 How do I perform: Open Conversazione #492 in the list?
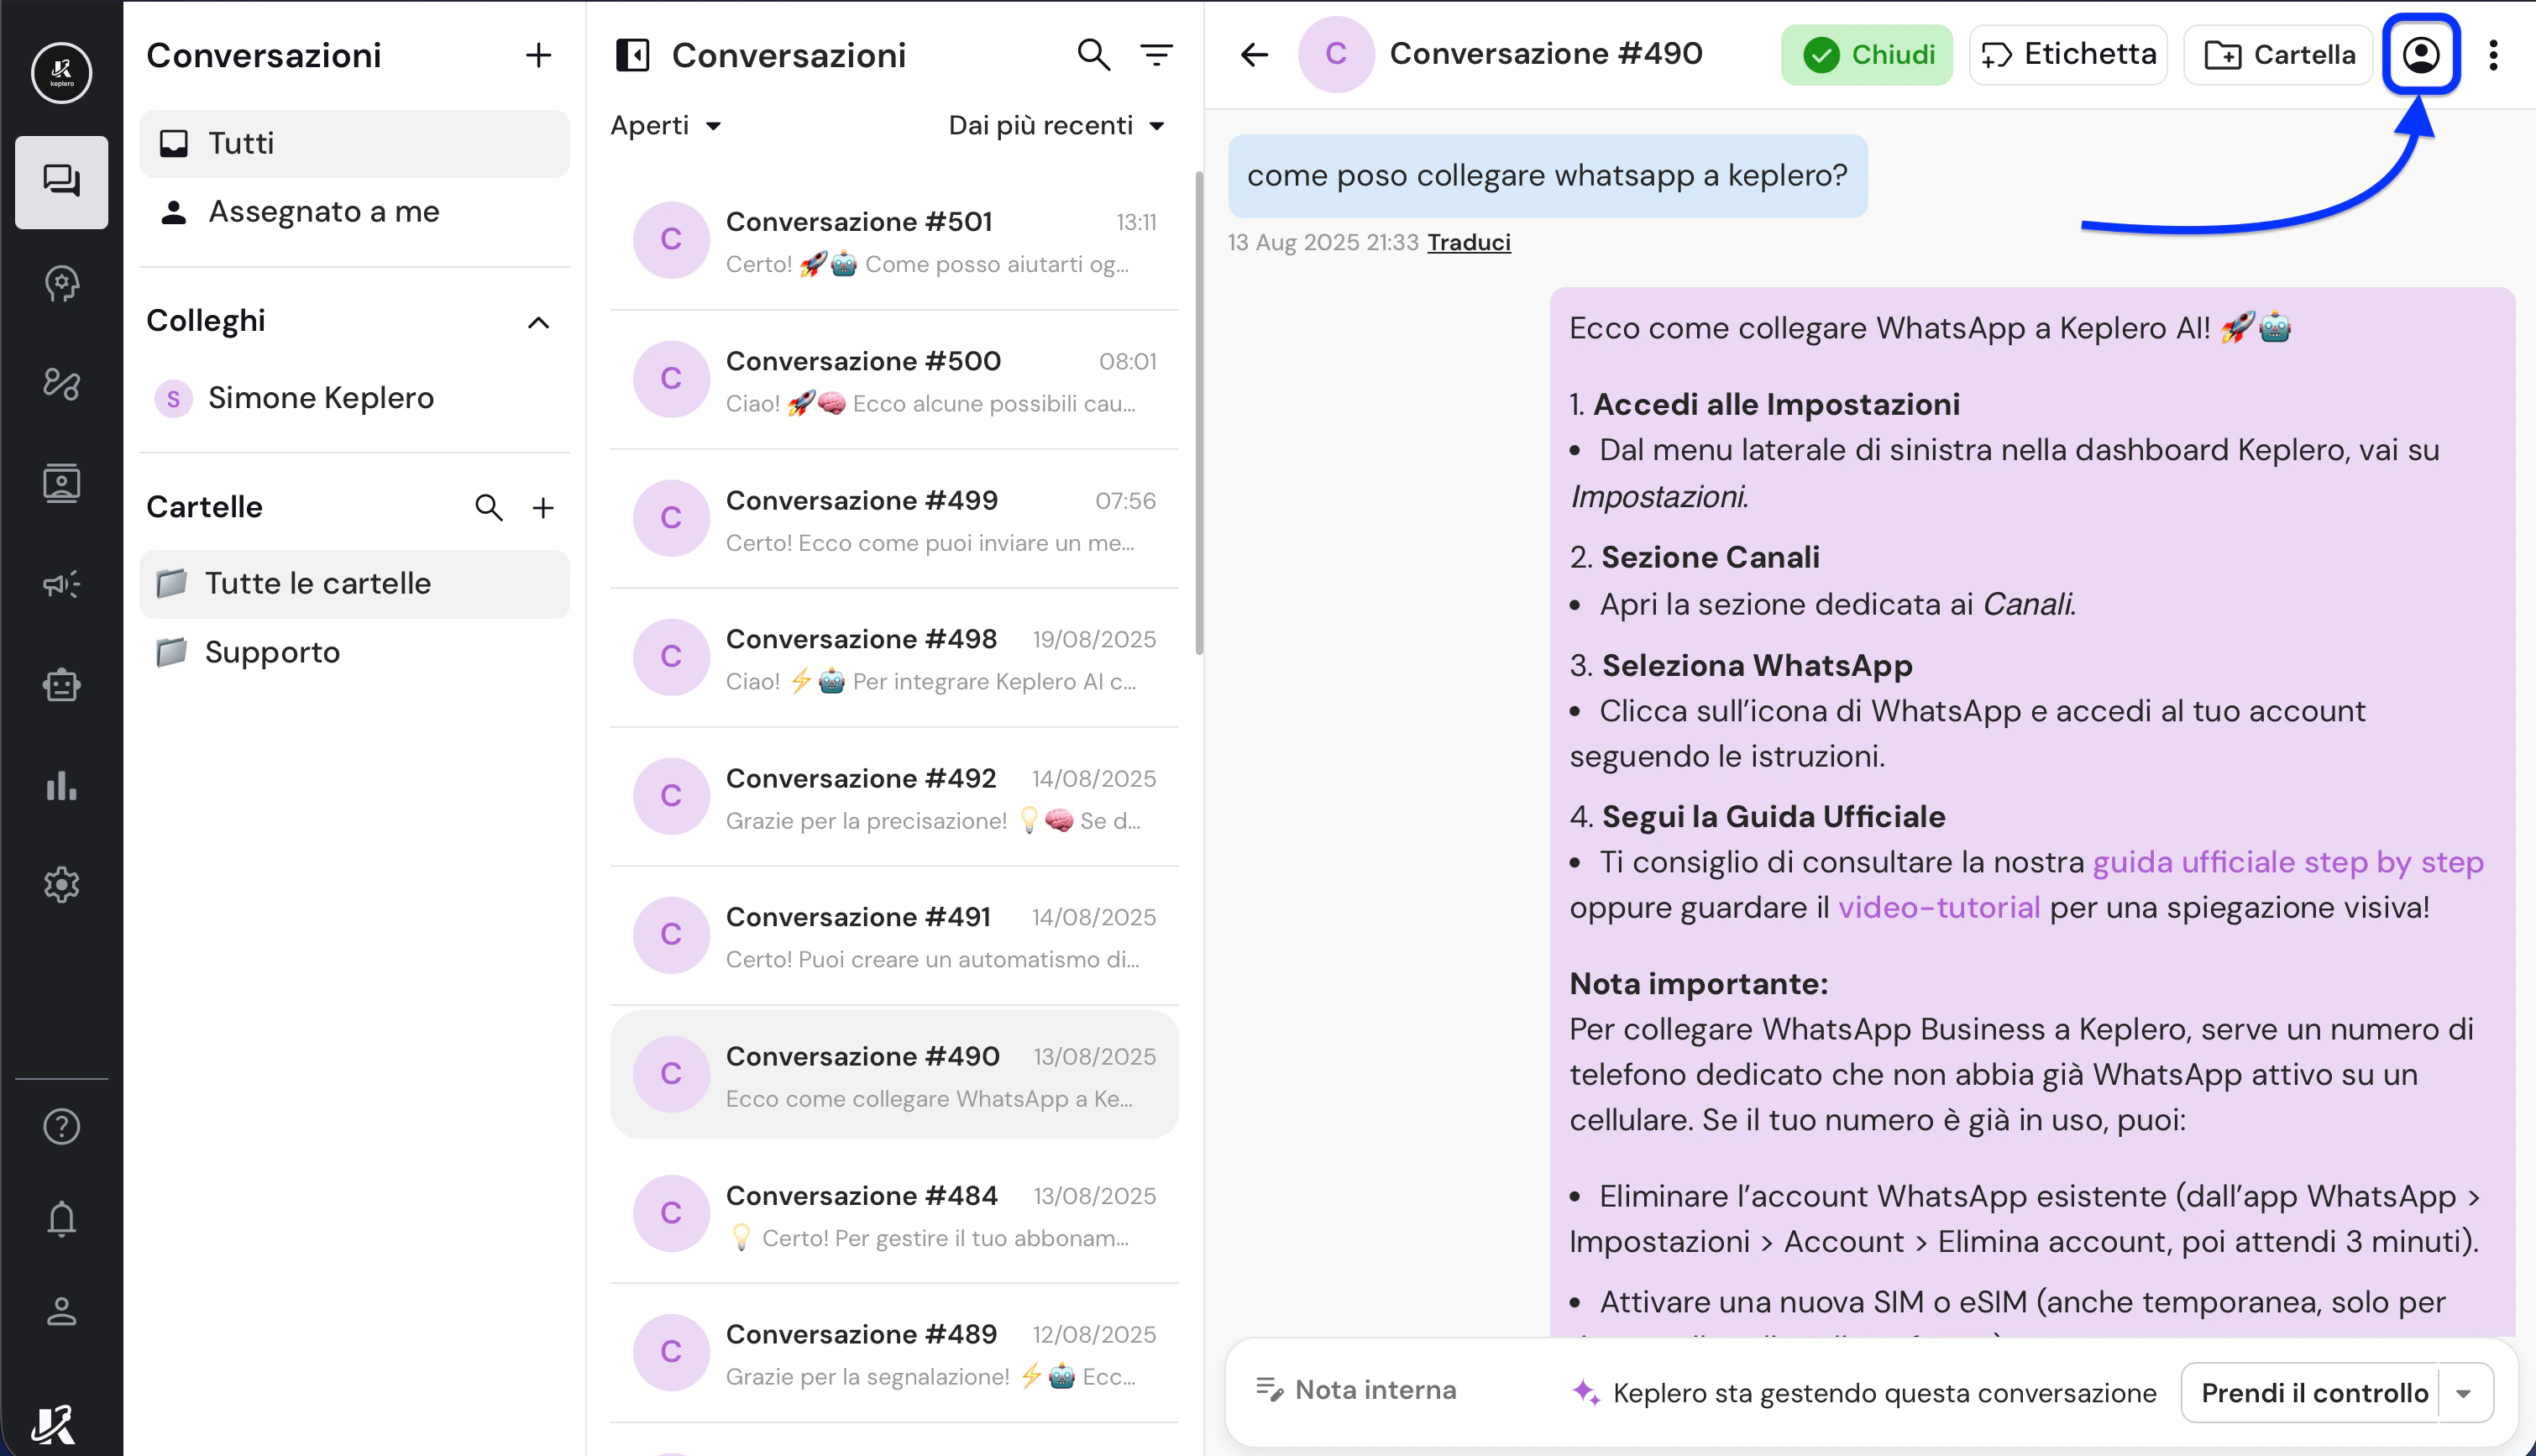[x=894, y=797]
